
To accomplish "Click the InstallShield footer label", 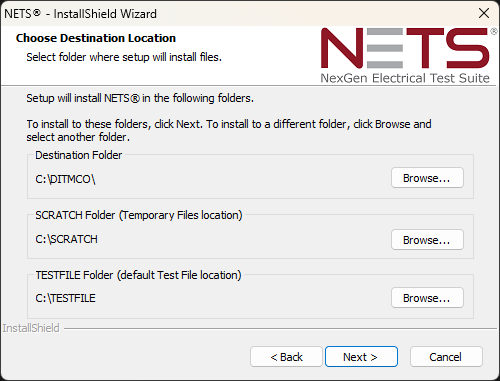I will 31,328.
